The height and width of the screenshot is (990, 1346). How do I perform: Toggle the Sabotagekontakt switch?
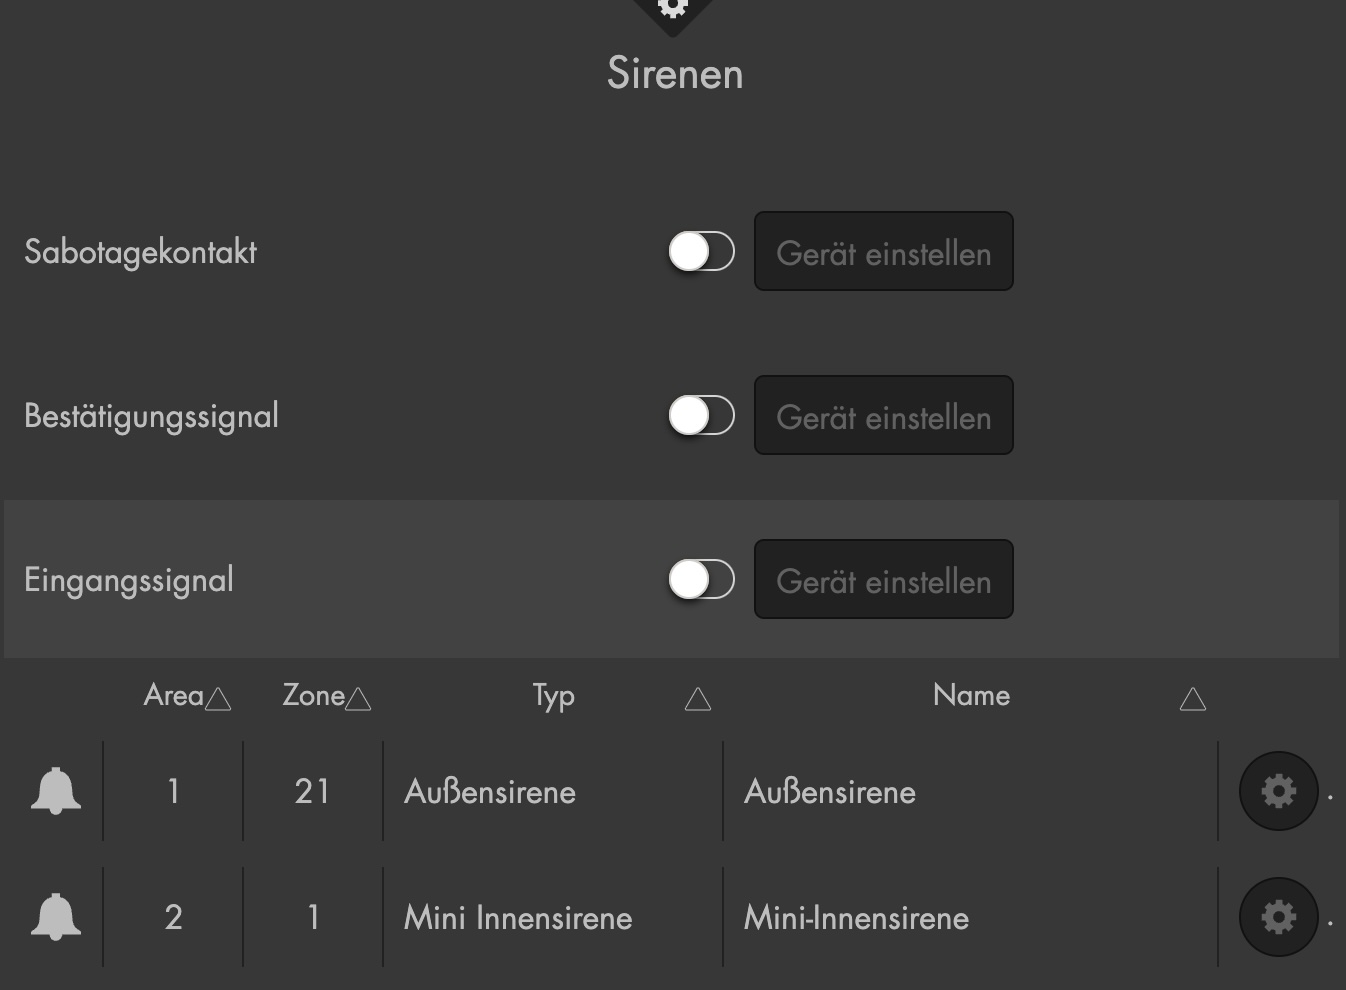[x=701, y=252]
